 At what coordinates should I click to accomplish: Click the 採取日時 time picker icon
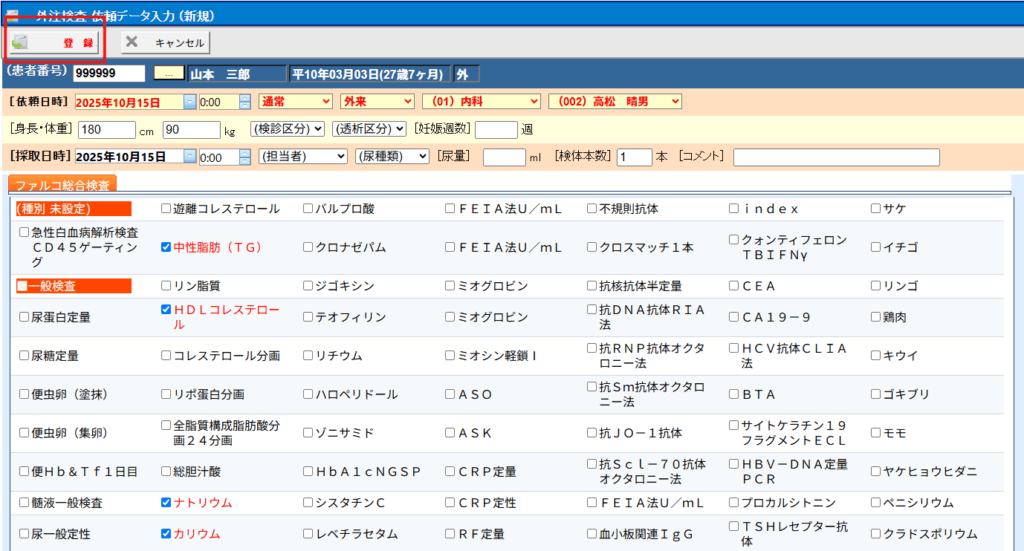click(x=245, y=157)
